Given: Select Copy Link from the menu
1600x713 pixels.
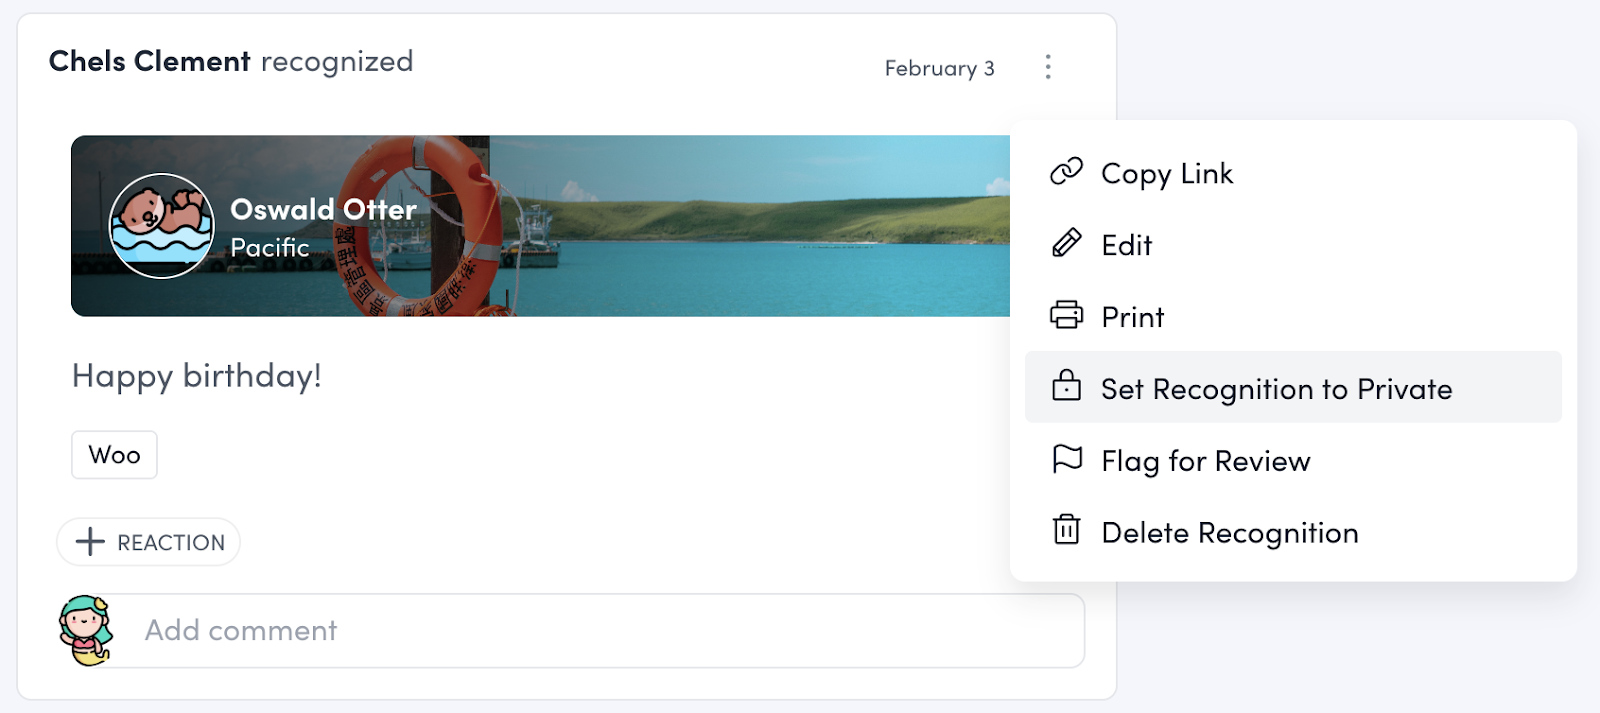Looking at the screenshot, I should 1167,174.
